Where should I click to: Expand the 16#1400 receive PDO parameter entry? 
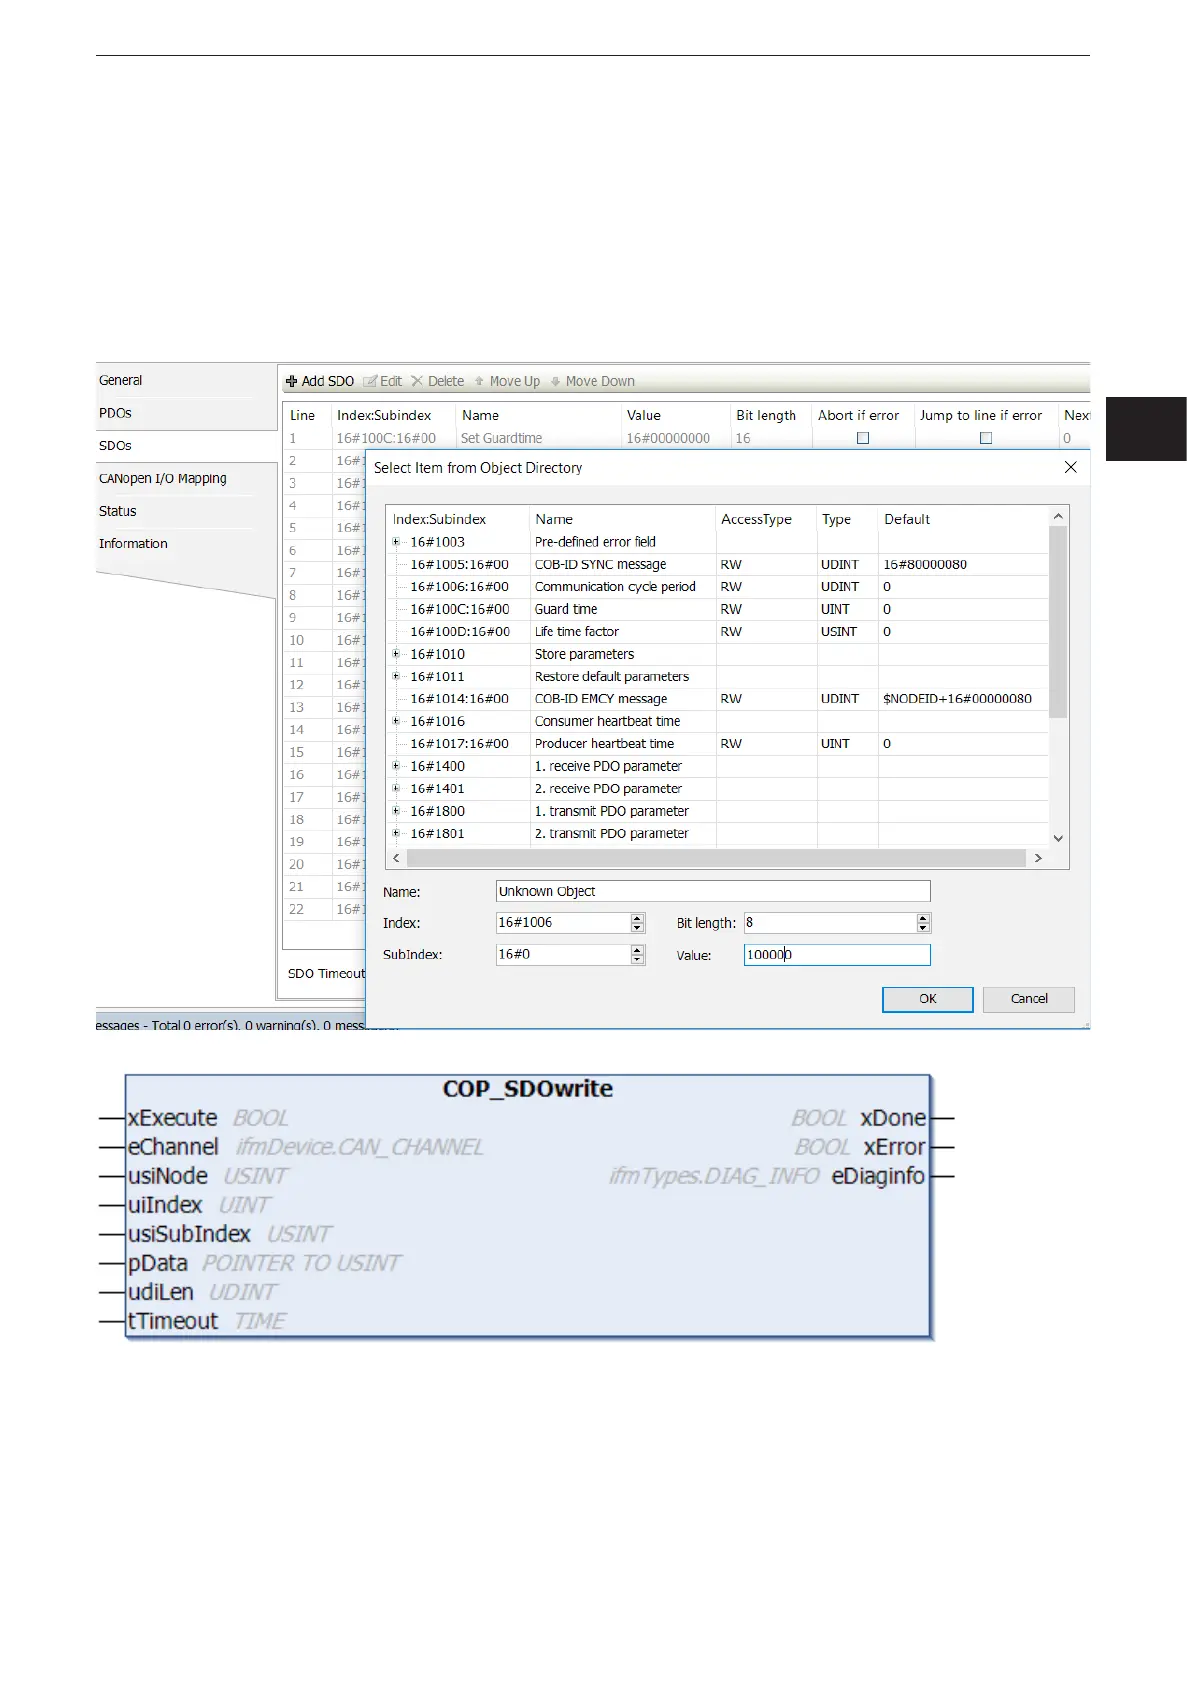(x=396, y=766)
